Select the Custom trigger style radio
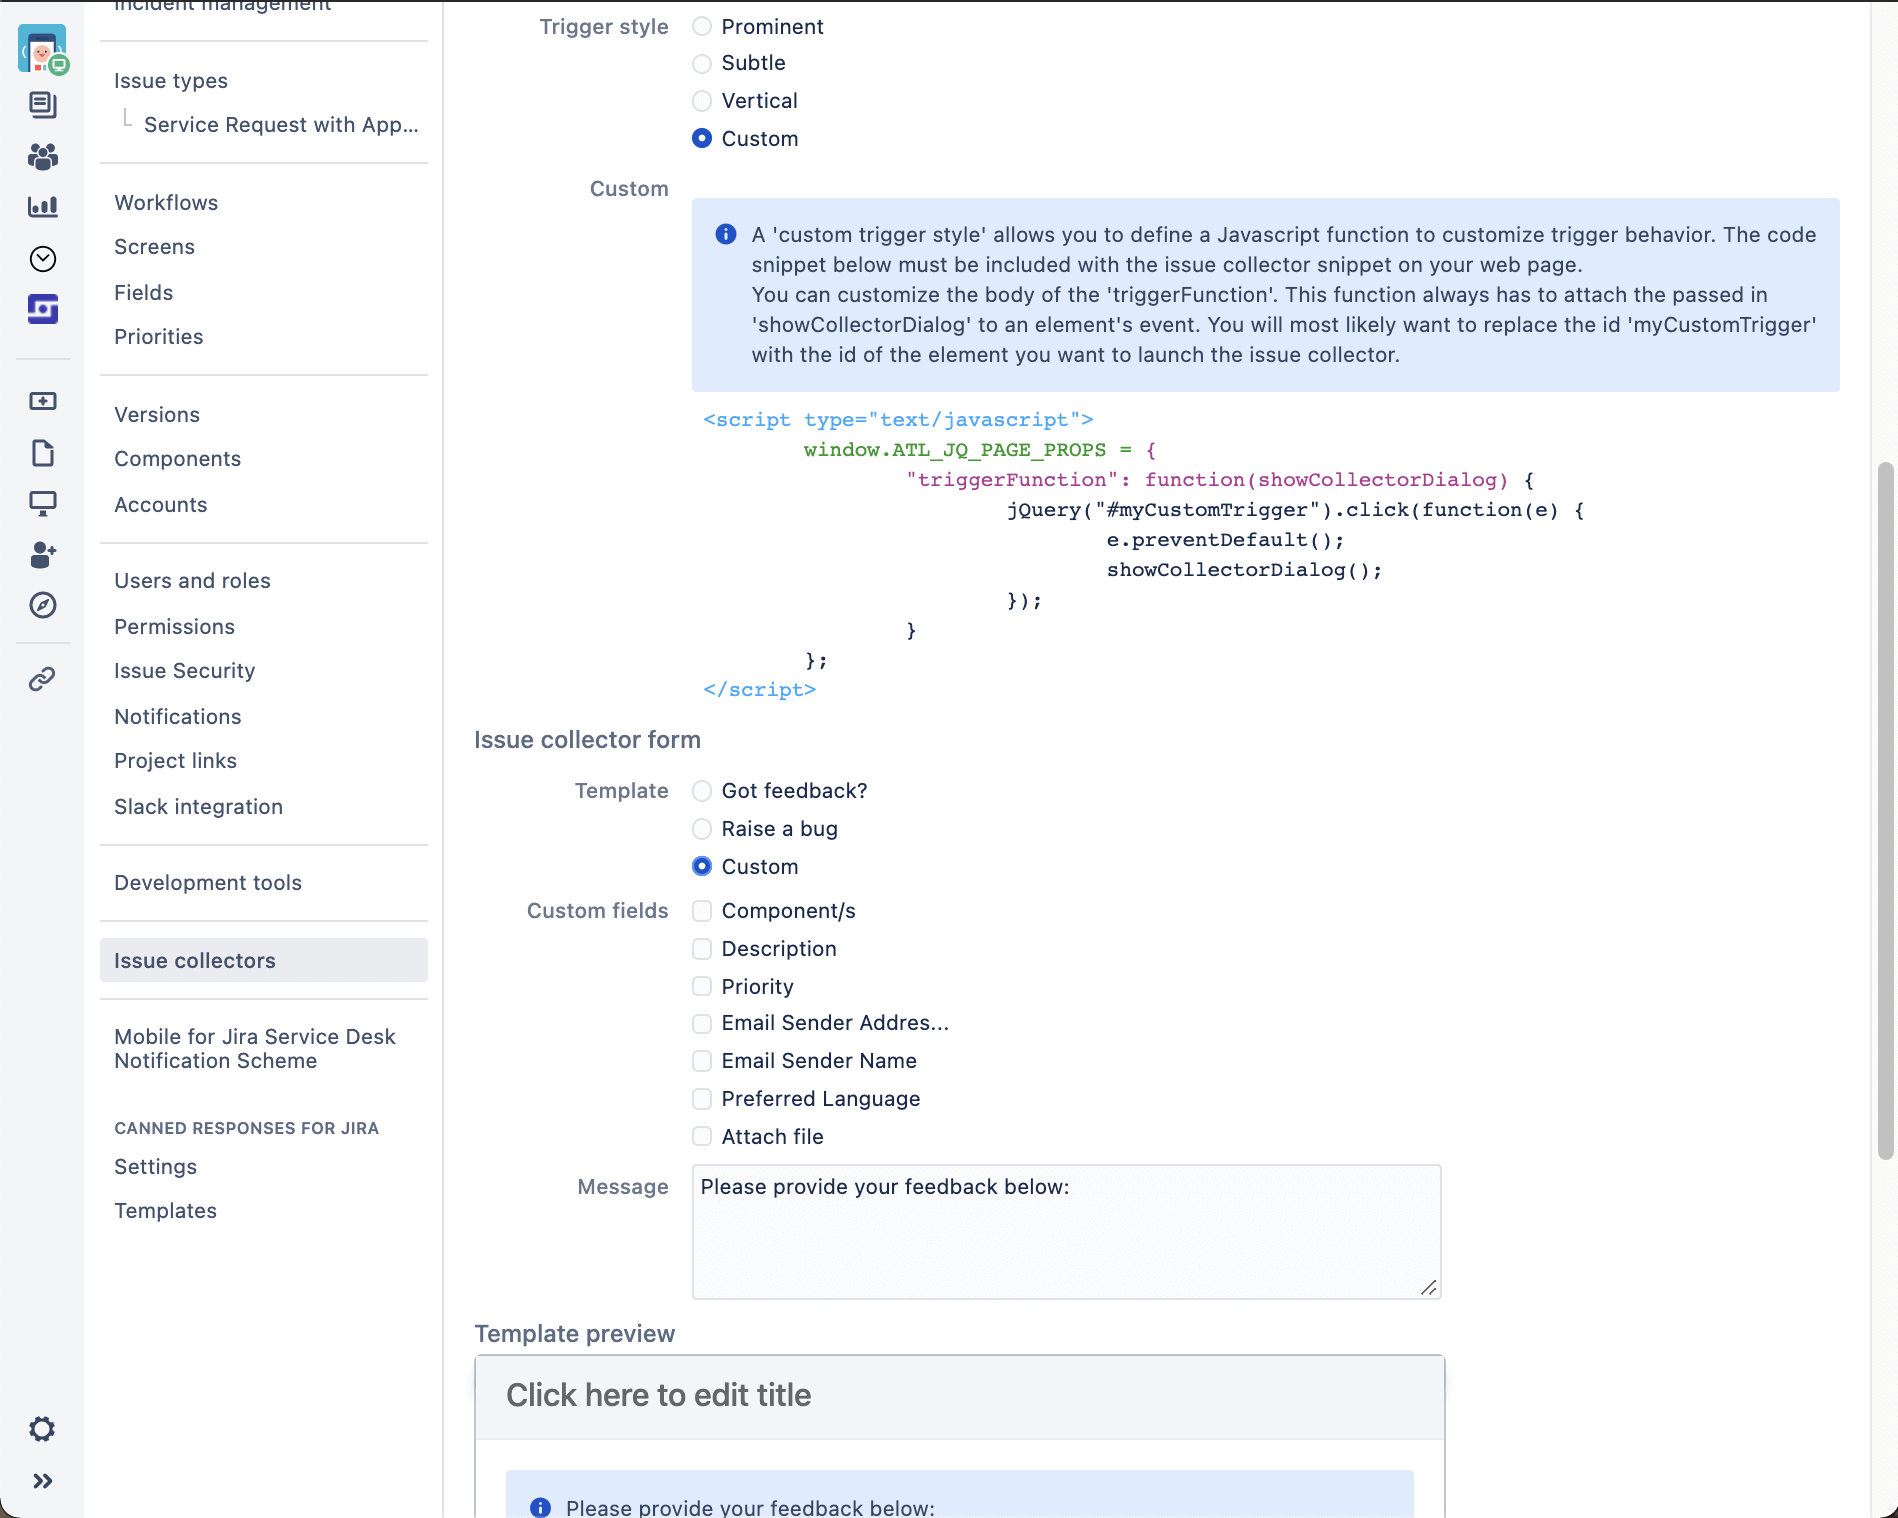The width and height of the screenshot is (1898, 1518). tap(702, 138)
